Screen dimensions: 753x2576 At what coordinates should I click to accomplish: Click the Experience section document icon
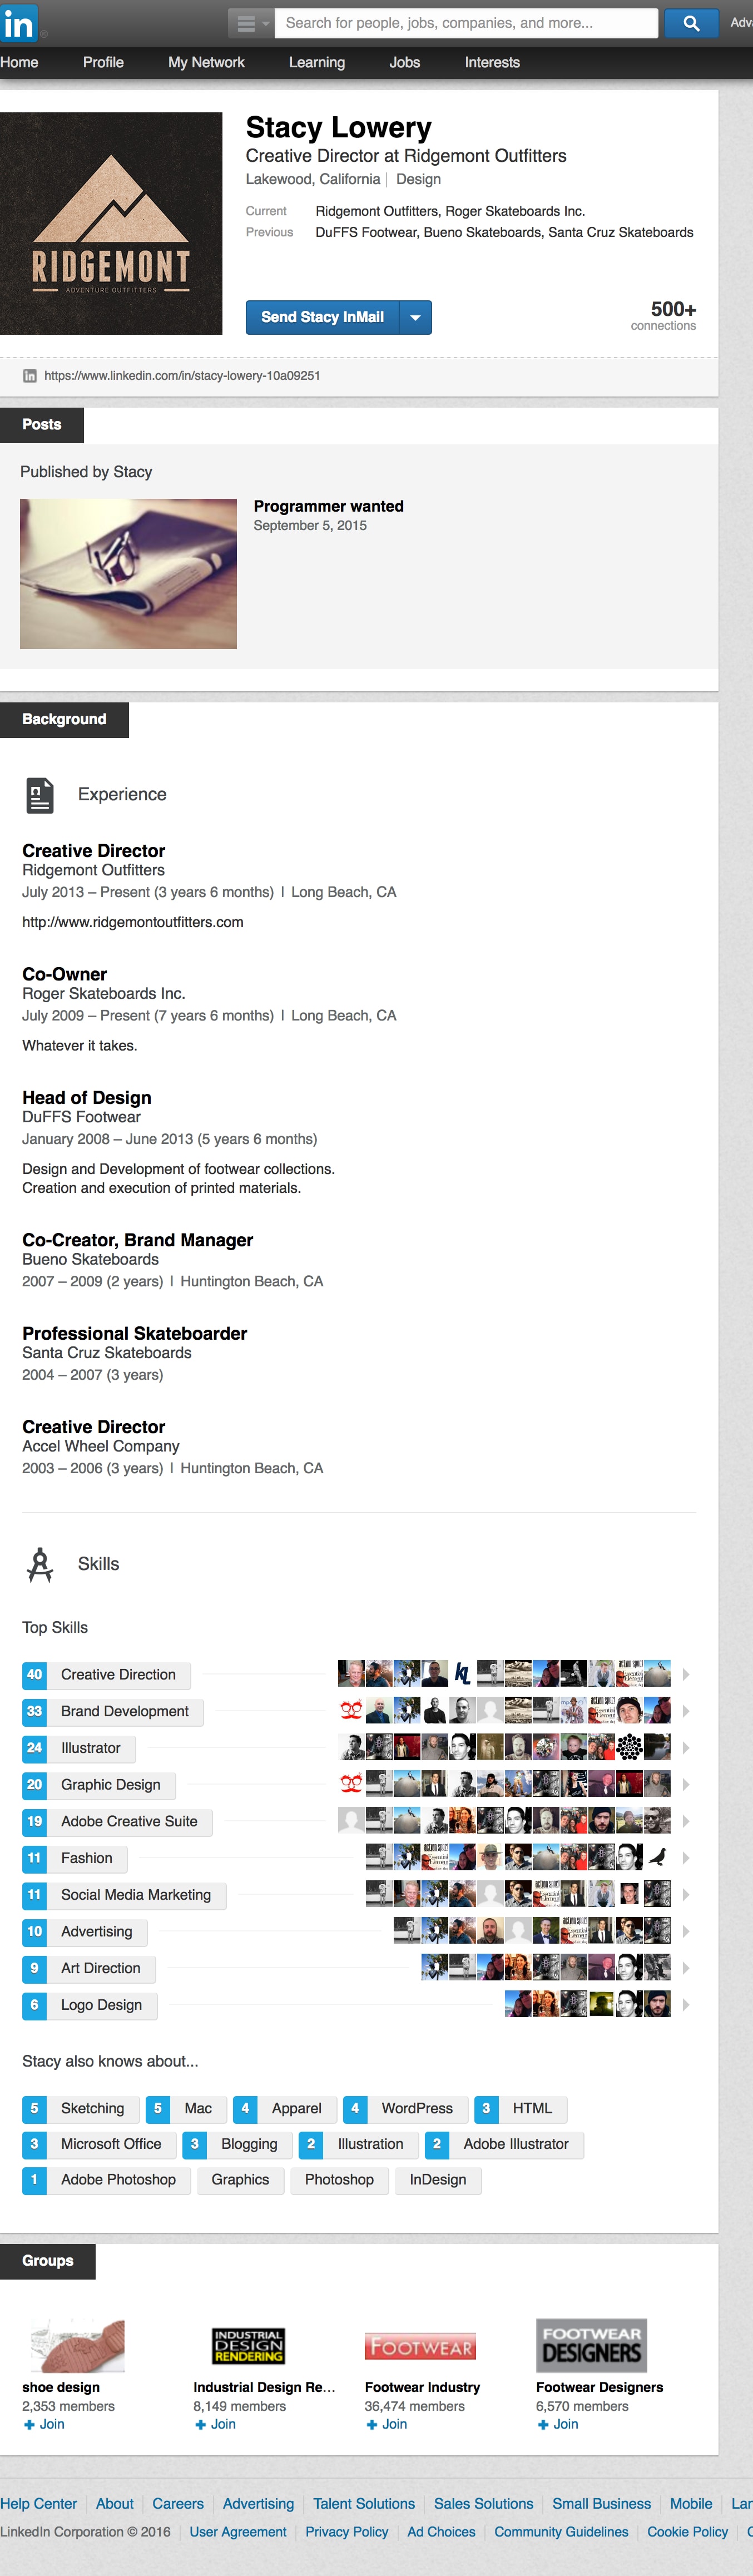tap(39, 795)
